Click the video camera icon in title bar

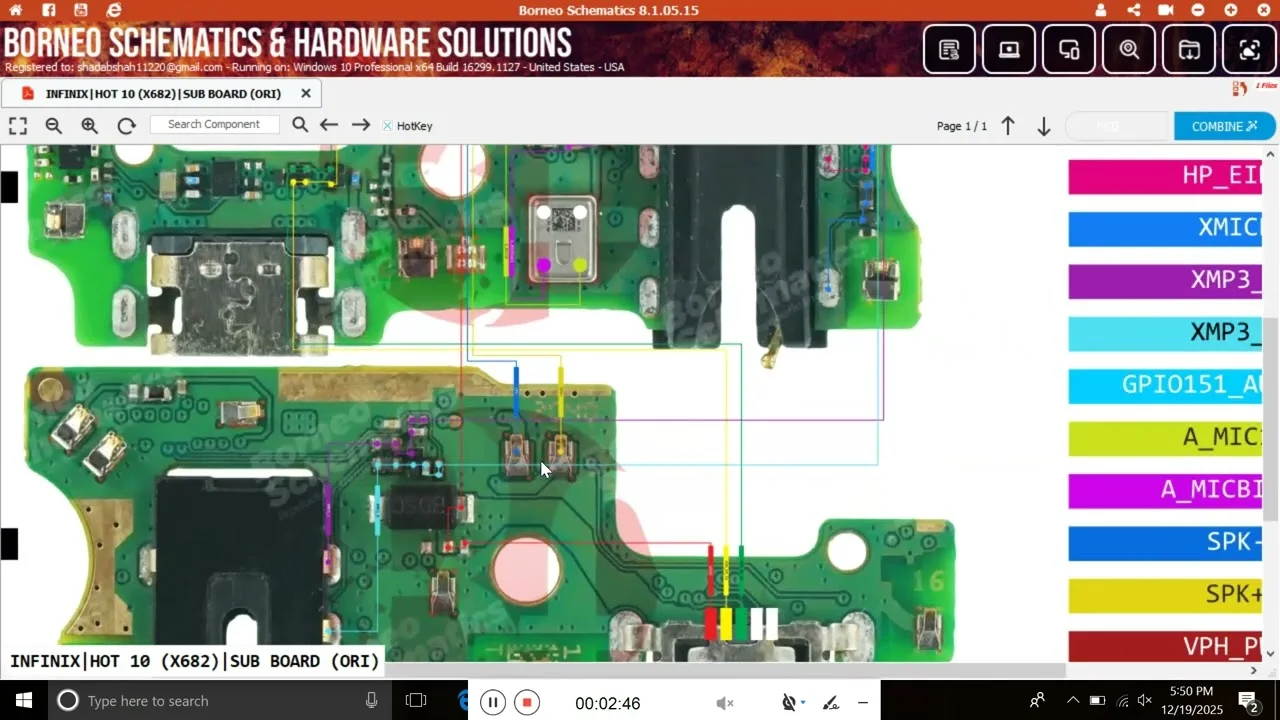pyautogui.click(x=1166, y=10)
